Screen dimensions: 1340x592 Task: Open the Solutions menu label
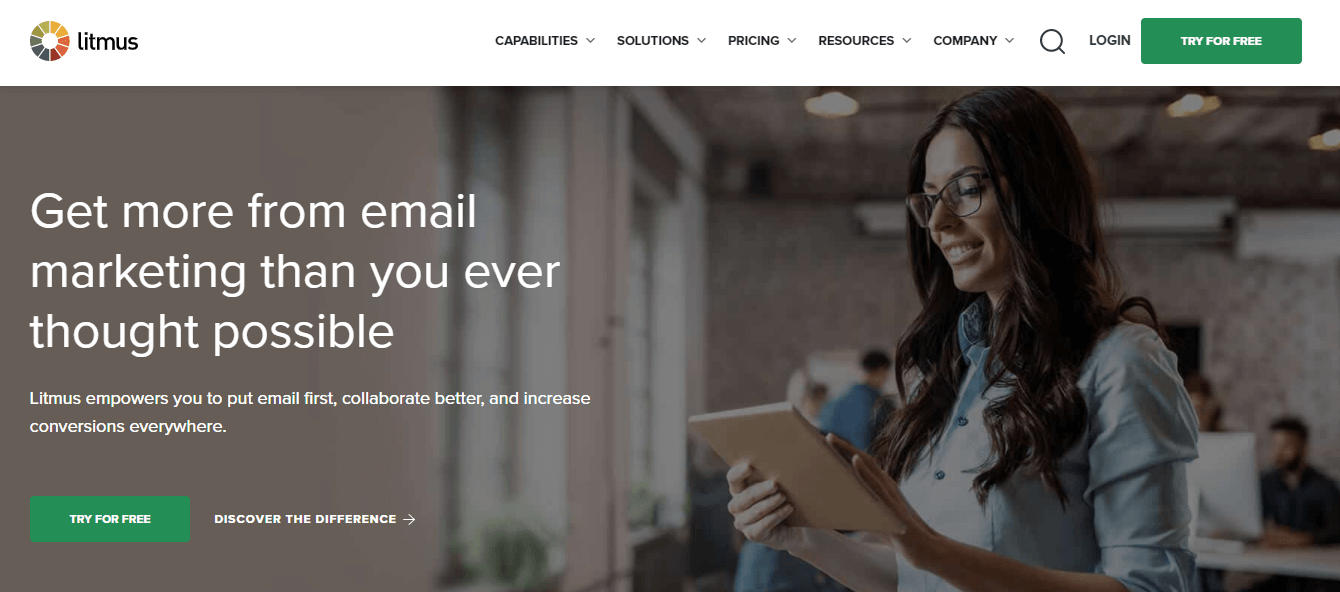pos(652,41)
